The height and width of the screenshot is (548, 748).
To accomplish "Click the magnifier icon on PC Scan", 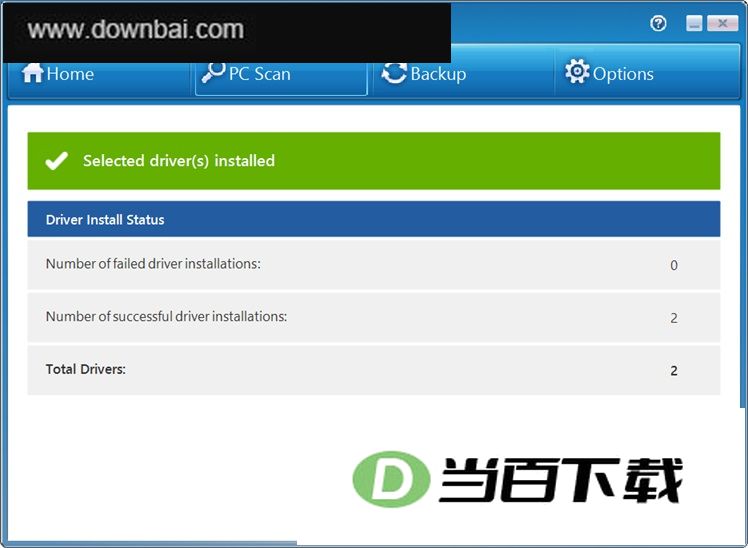I will pos(213,72).
